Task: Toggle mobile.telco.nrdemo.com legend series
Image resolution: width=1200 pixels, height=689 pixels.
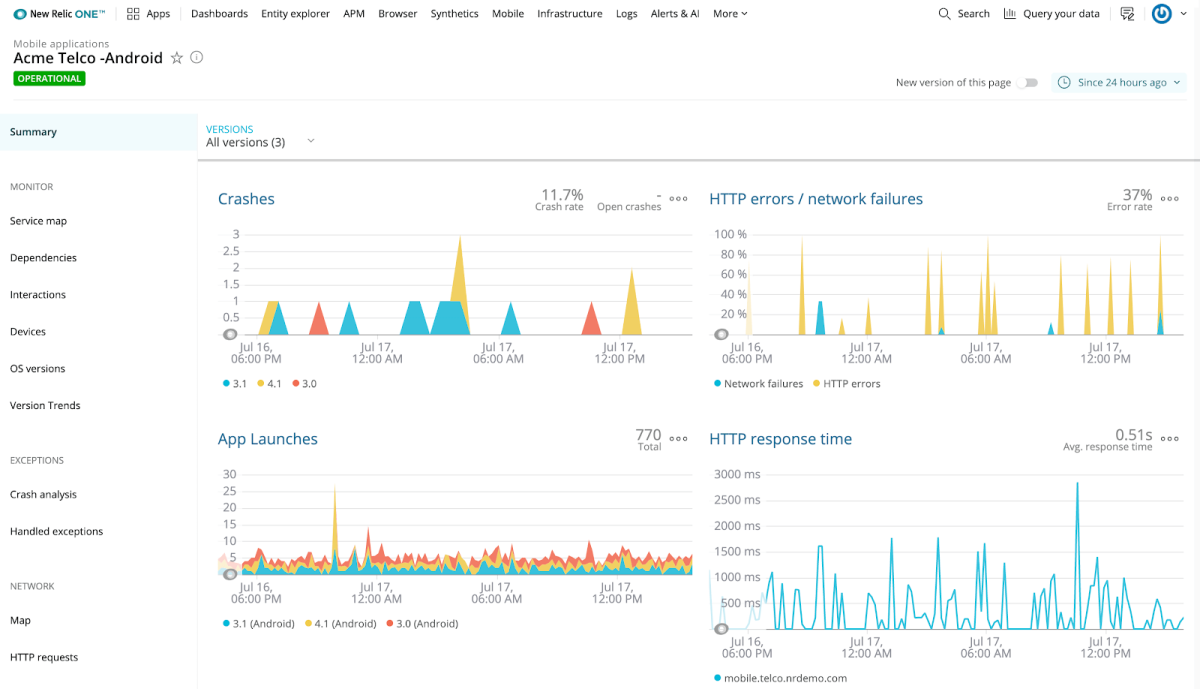Action: coord(780,678)
